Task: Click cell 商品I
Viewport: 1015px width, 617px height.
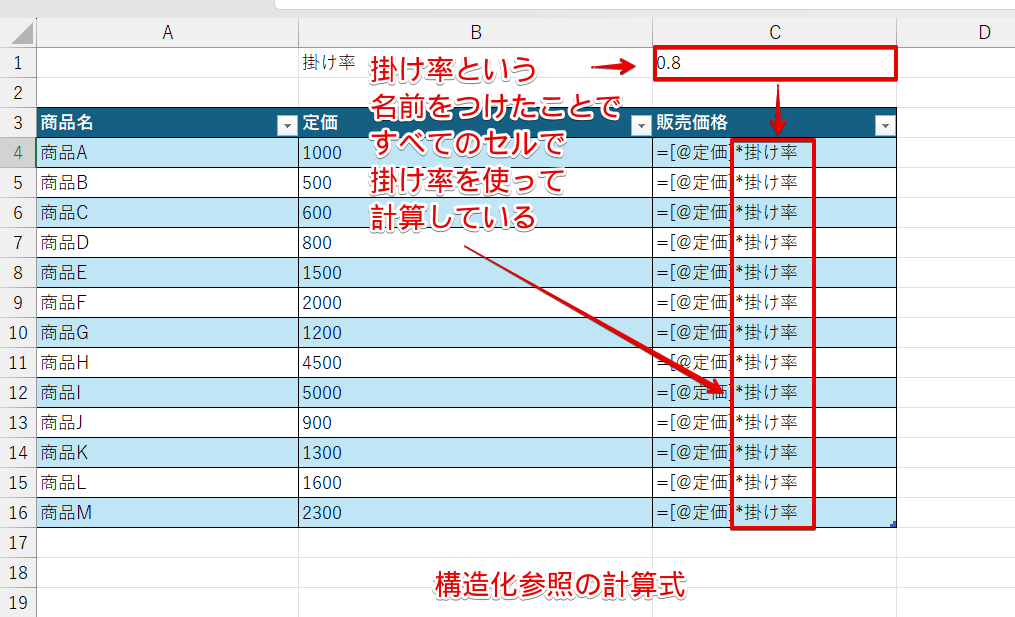Action: tap(168, 392)
